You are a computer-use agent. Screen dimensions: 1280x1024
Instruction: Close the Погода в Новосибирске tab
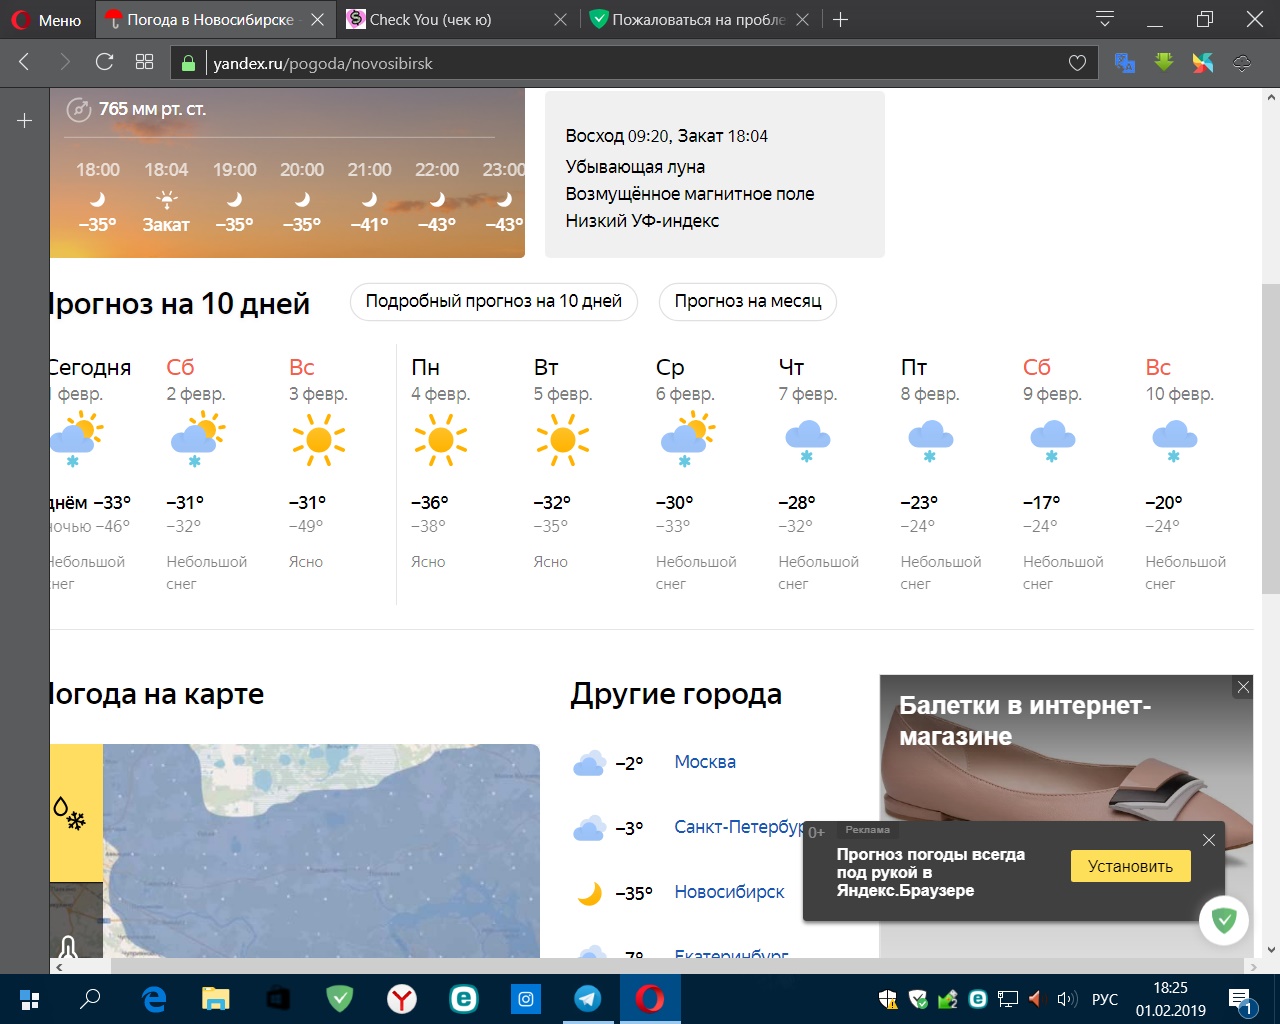tap(317, 19)
